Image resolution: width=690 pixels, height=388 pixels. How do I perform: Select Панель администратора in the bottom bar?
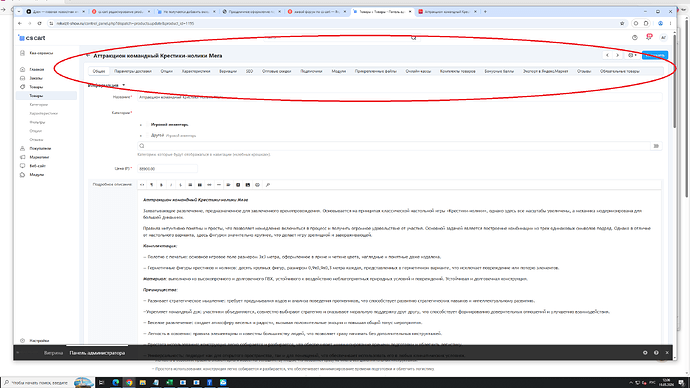coord(97,353)
